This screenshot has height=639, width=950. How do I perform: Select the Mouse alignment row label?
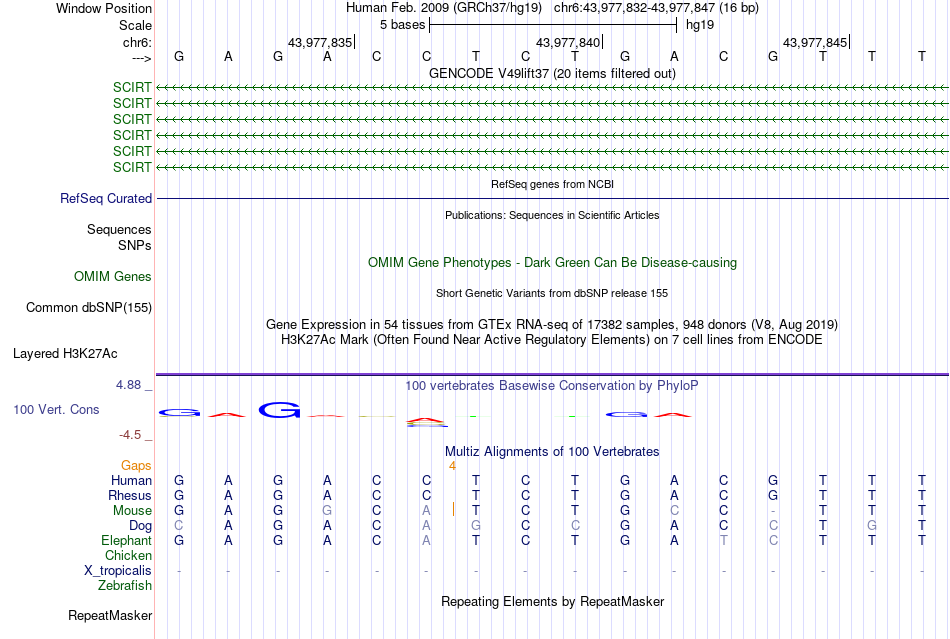pos(132,511)
